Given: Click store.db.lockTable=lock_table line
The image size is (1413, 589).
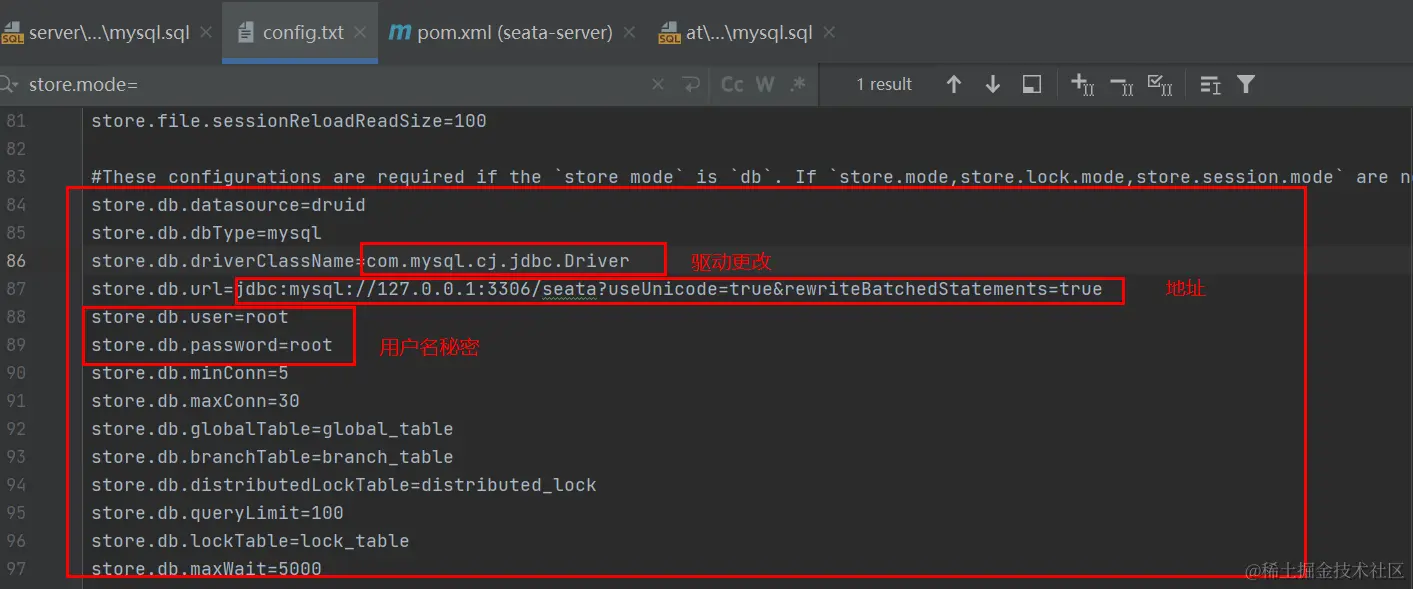Looking at the screenshot, I should [250, 541].
